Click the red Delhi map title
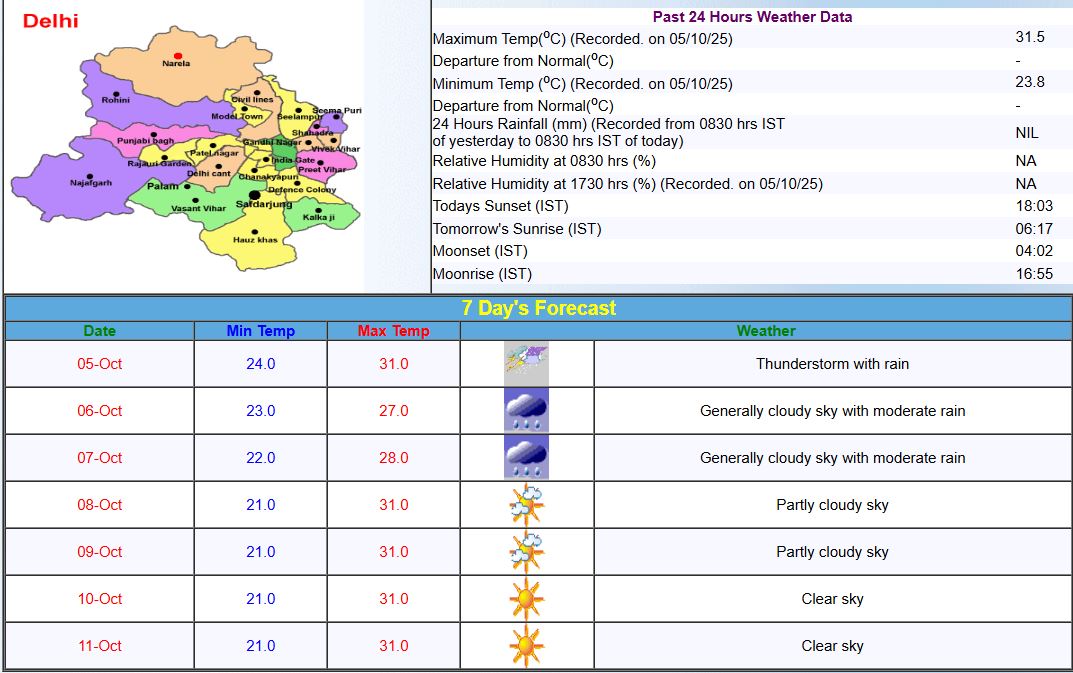The image size is (1073, 673). pyautogui.click(x=50, y=21)
